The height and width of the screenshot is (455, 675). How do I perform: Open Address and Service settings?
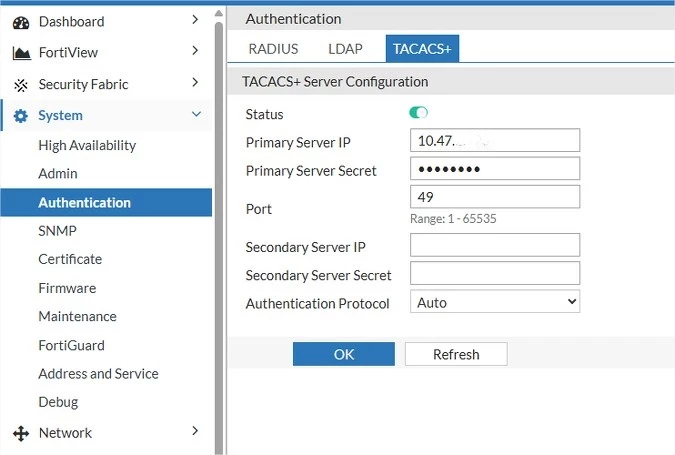[99, 374]
